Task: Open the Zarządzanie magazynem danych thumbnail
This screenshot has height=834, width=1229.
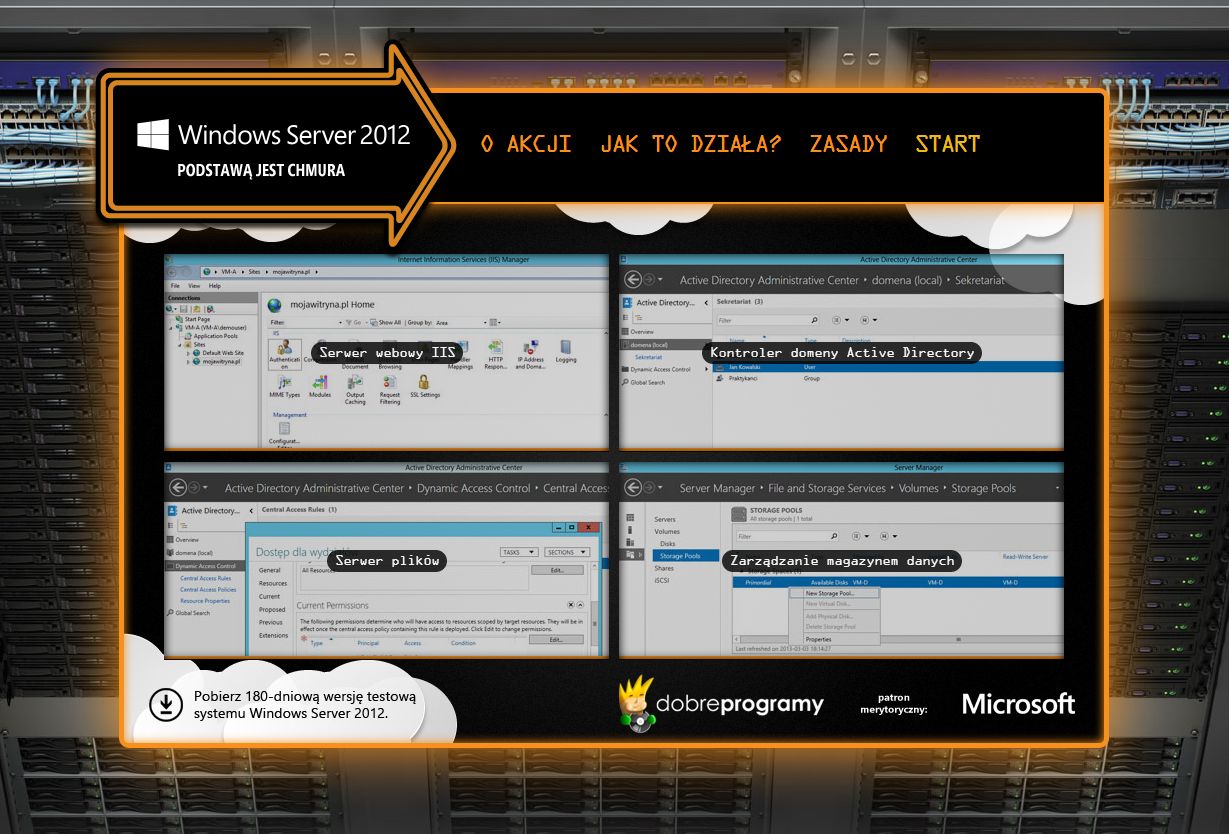Action: [x=841, y=560]
